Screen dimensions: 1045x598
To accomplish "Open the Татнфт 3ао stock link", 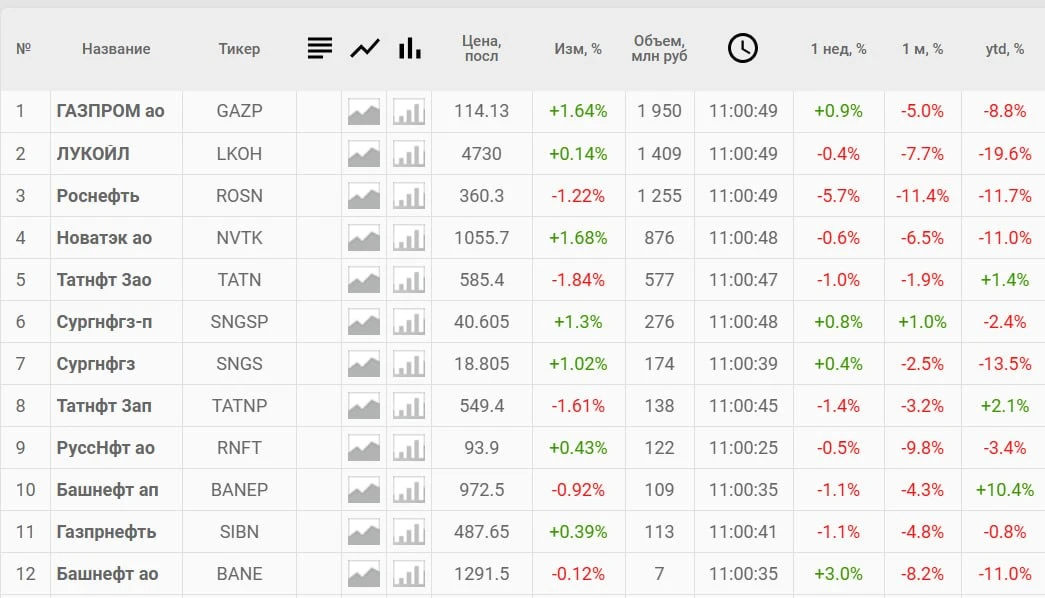I will tap(104, 280).
